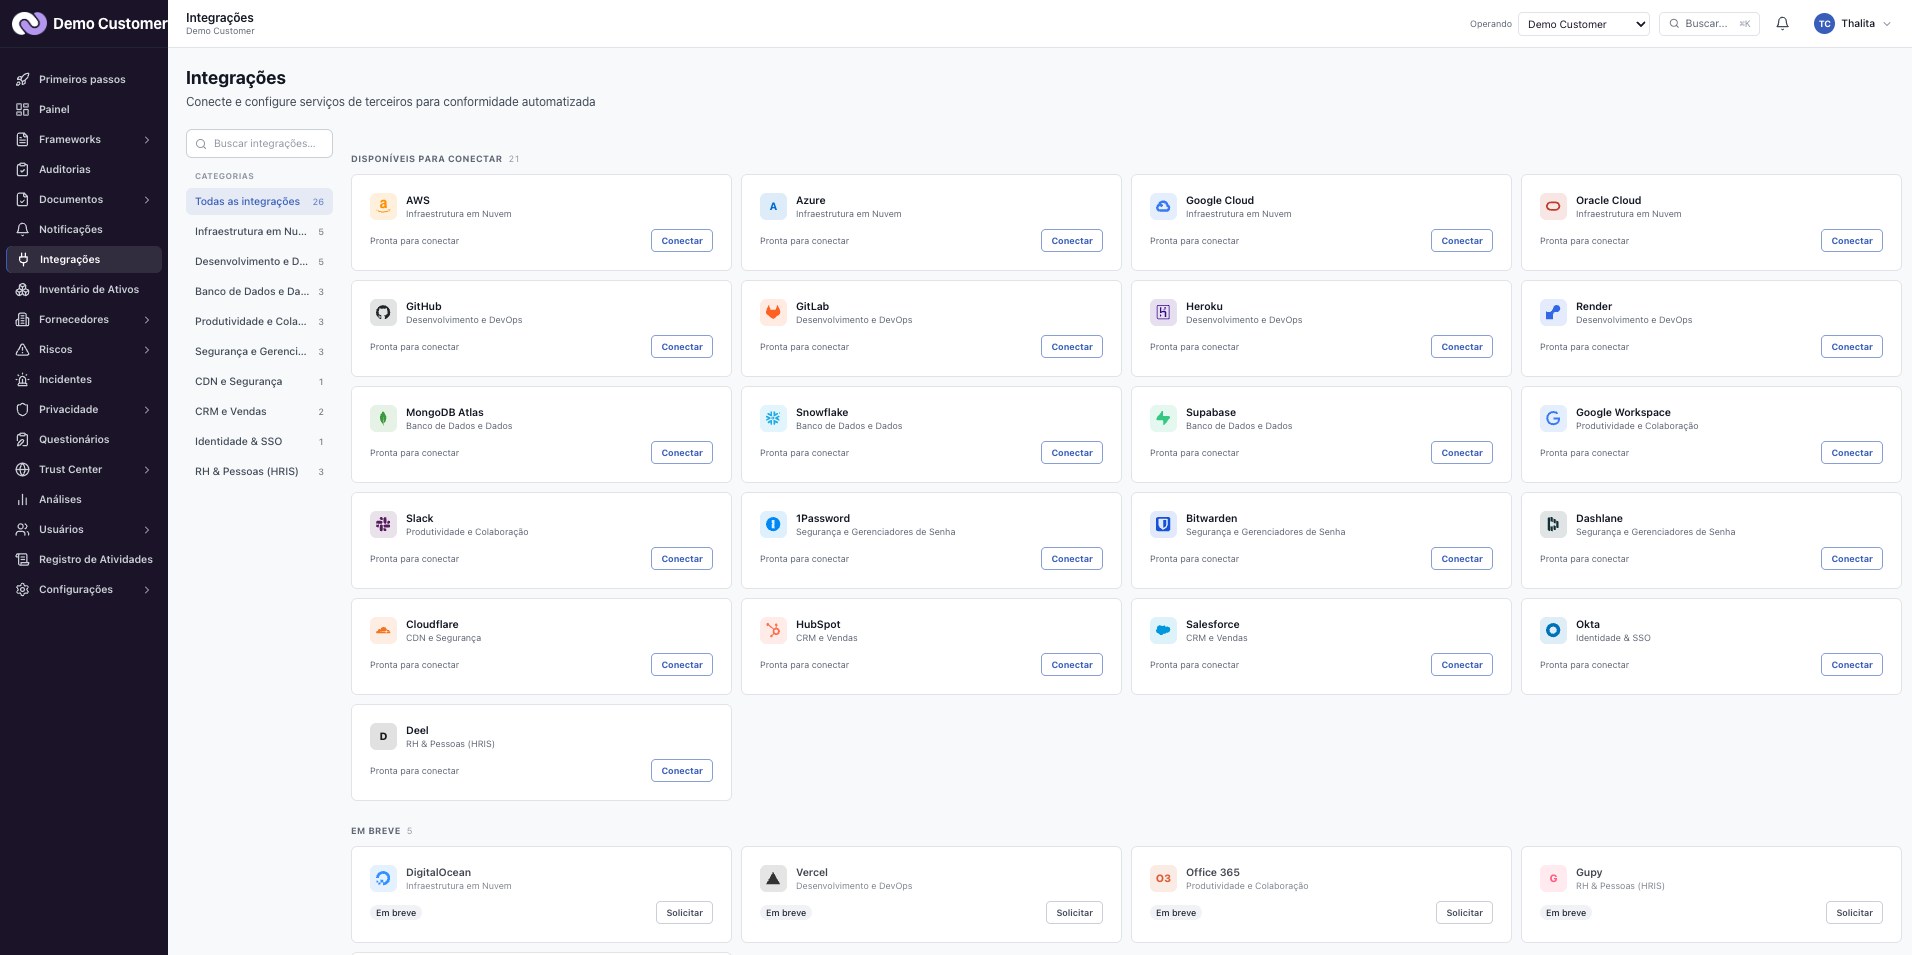Connect the Google Workspace integration

coord(1852,453)
